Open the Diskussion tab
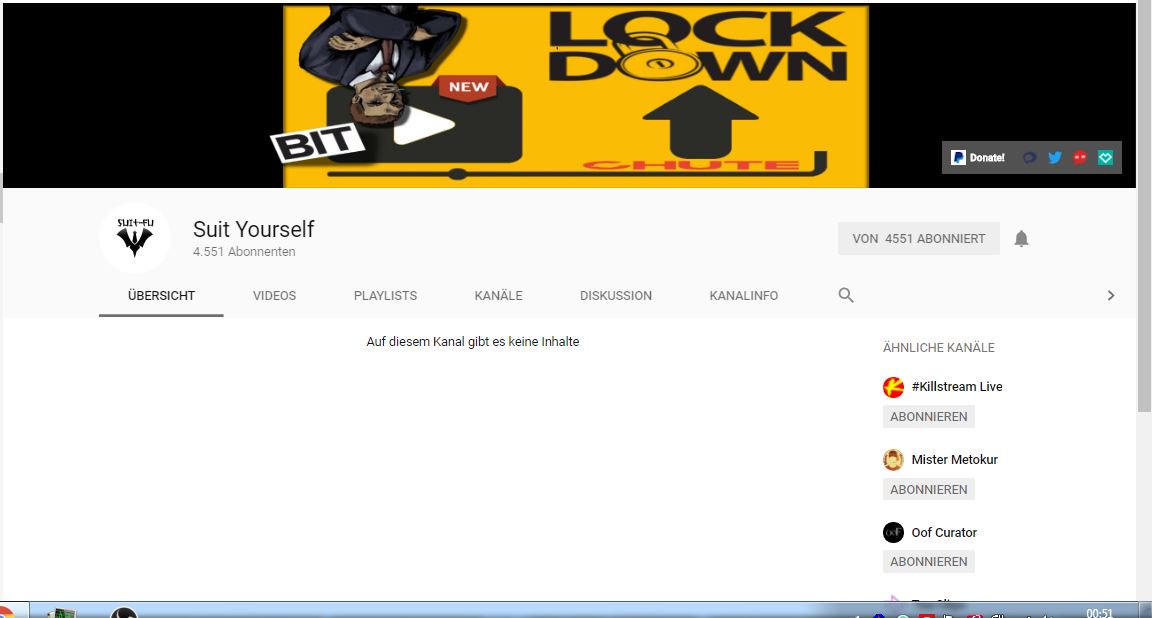The image size is (1152, 618). click(x=616, y=295)
